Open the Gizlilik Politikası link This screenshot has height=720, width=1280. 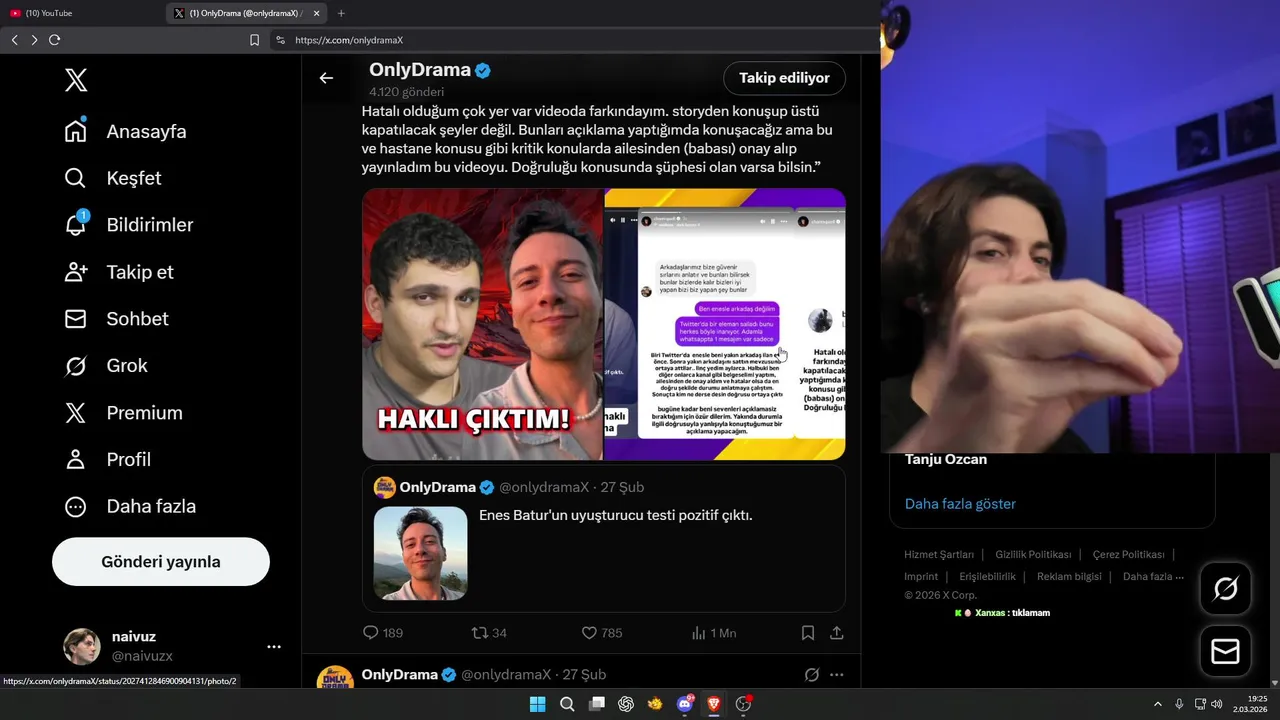(x=1033, y=555)
